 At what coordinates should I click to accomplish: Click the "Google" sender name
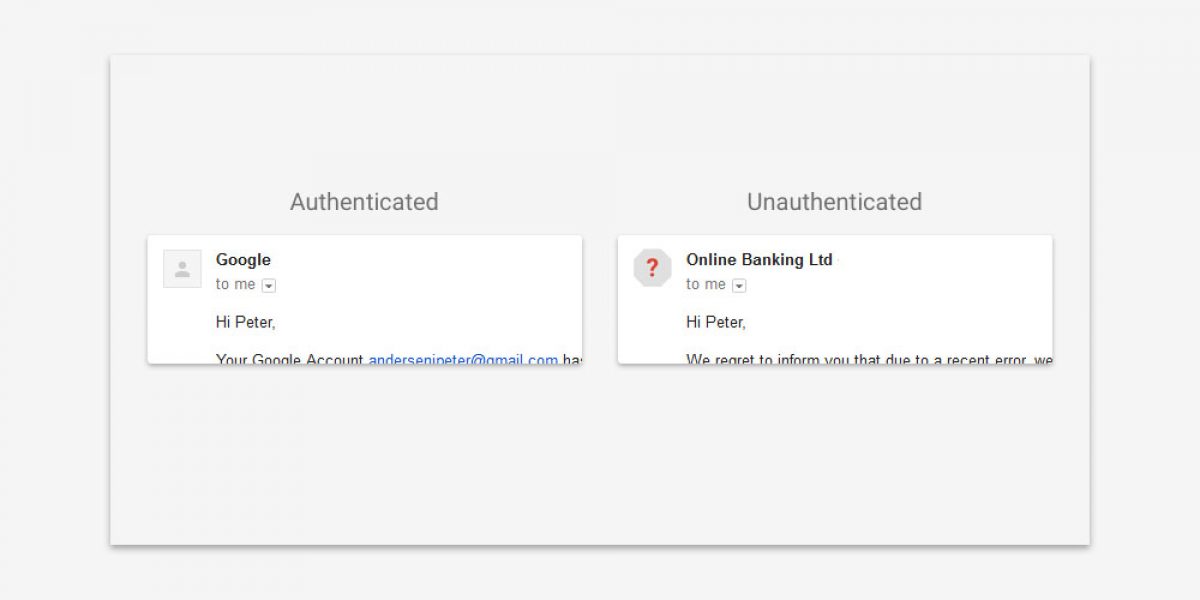[x=243, y=260]
